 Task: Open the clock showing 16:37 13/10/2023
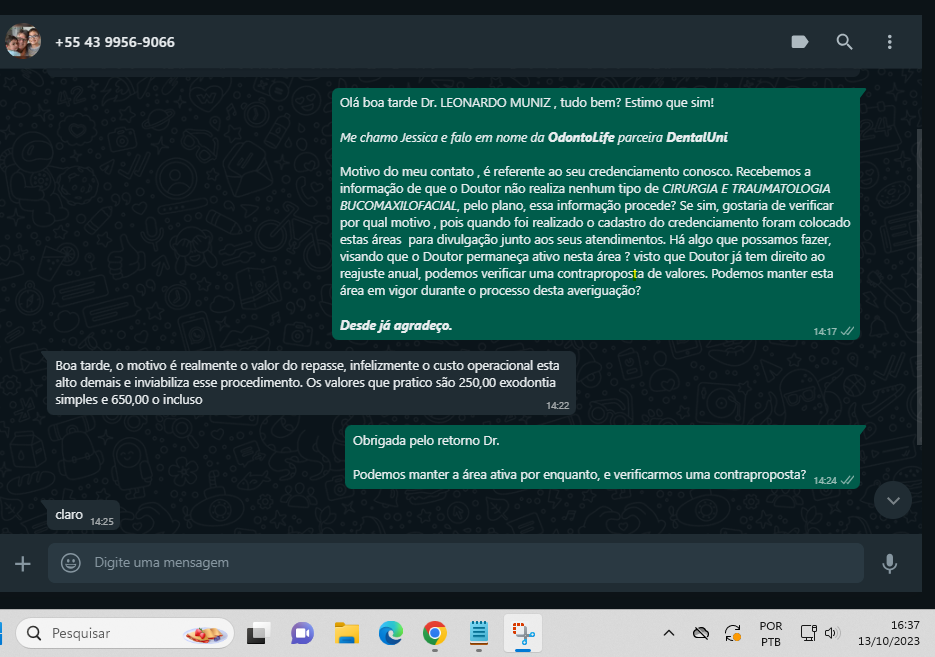(x=888, y=633)
